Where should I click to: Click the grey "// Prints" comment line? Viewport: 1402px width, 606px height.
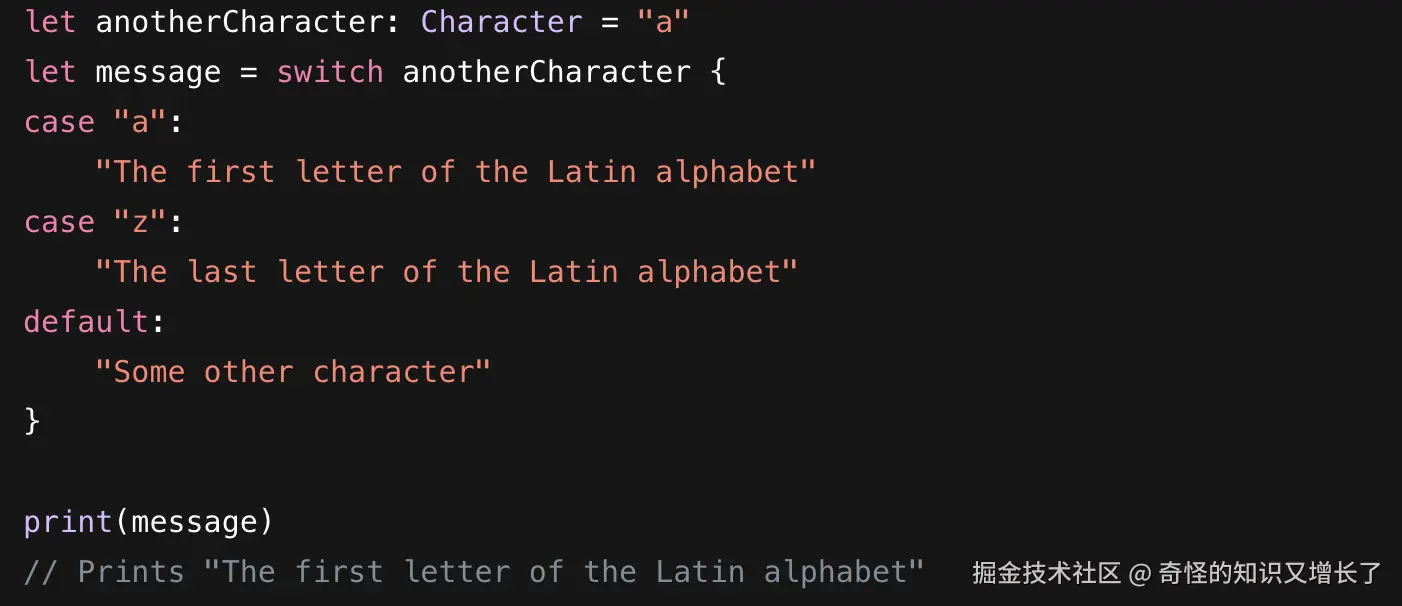coord(474,572)
